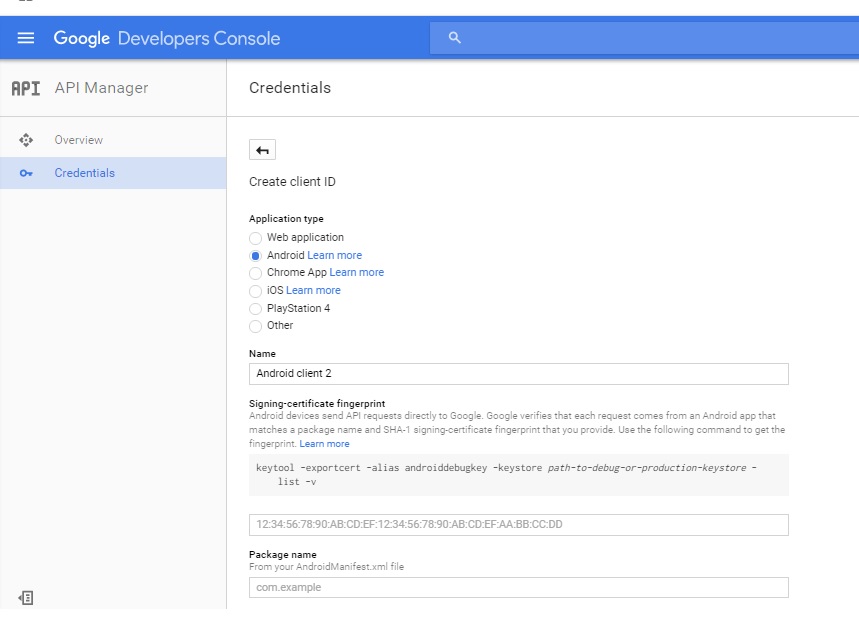Click the search magnifier icon

tap(455, 38)
